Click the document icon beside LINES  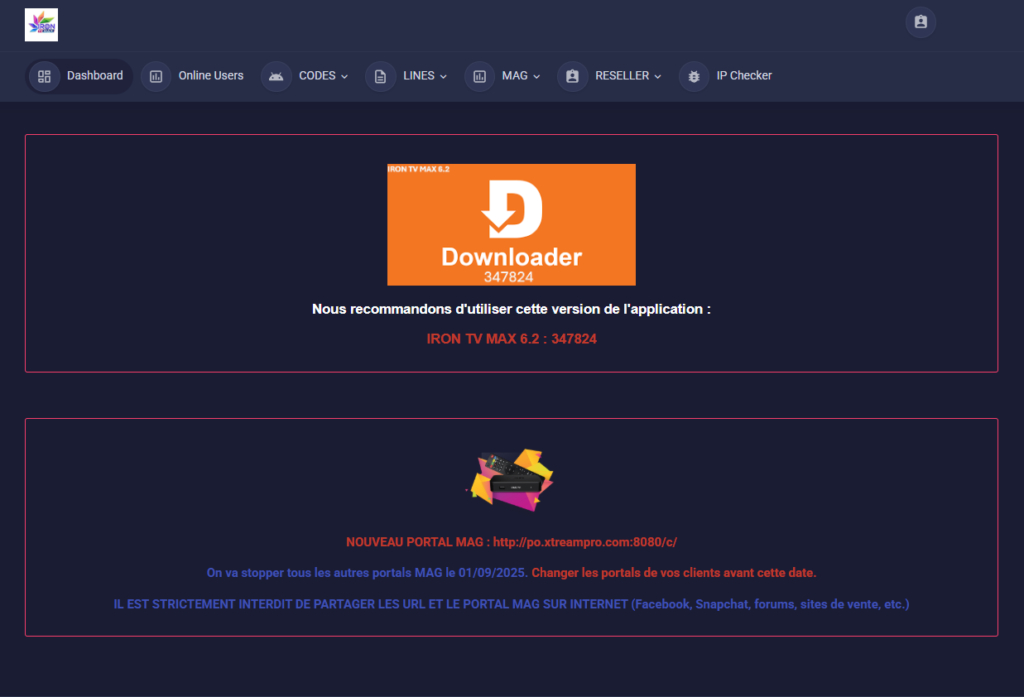[380, 76]
